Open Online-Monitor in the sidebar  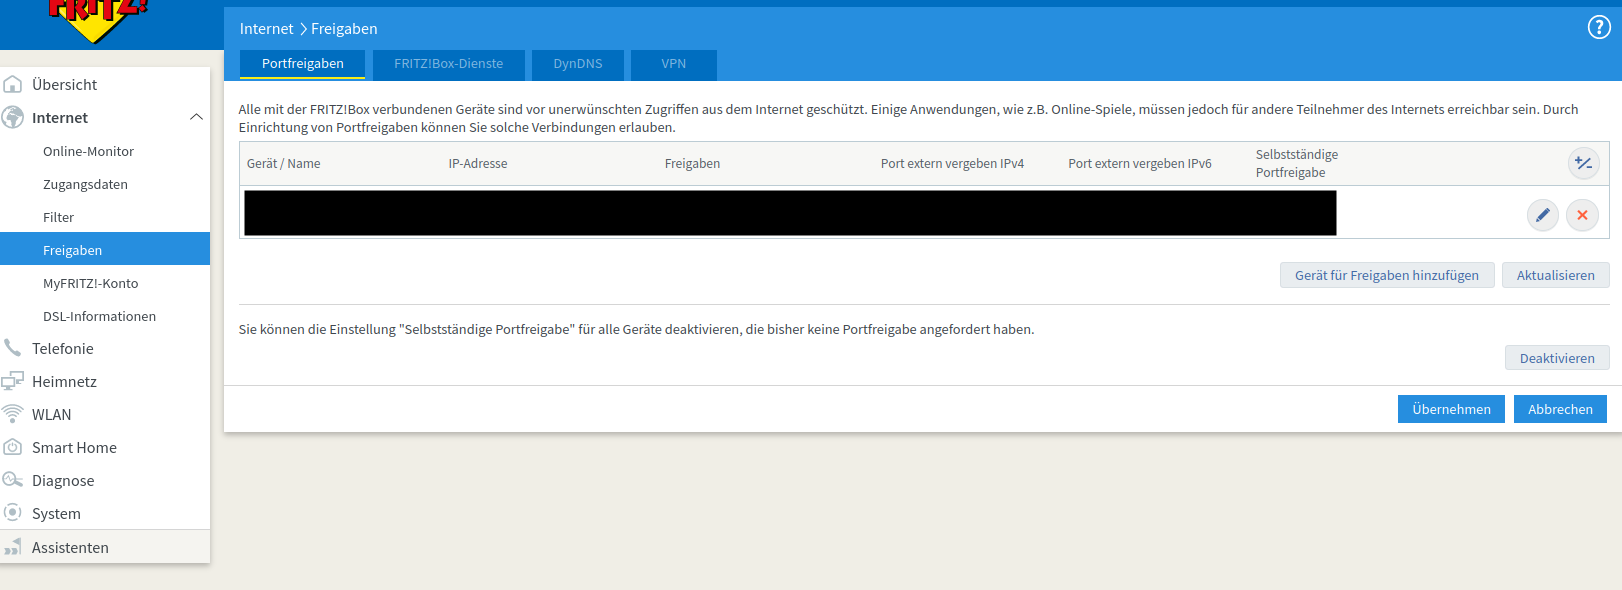coord(88,151)
